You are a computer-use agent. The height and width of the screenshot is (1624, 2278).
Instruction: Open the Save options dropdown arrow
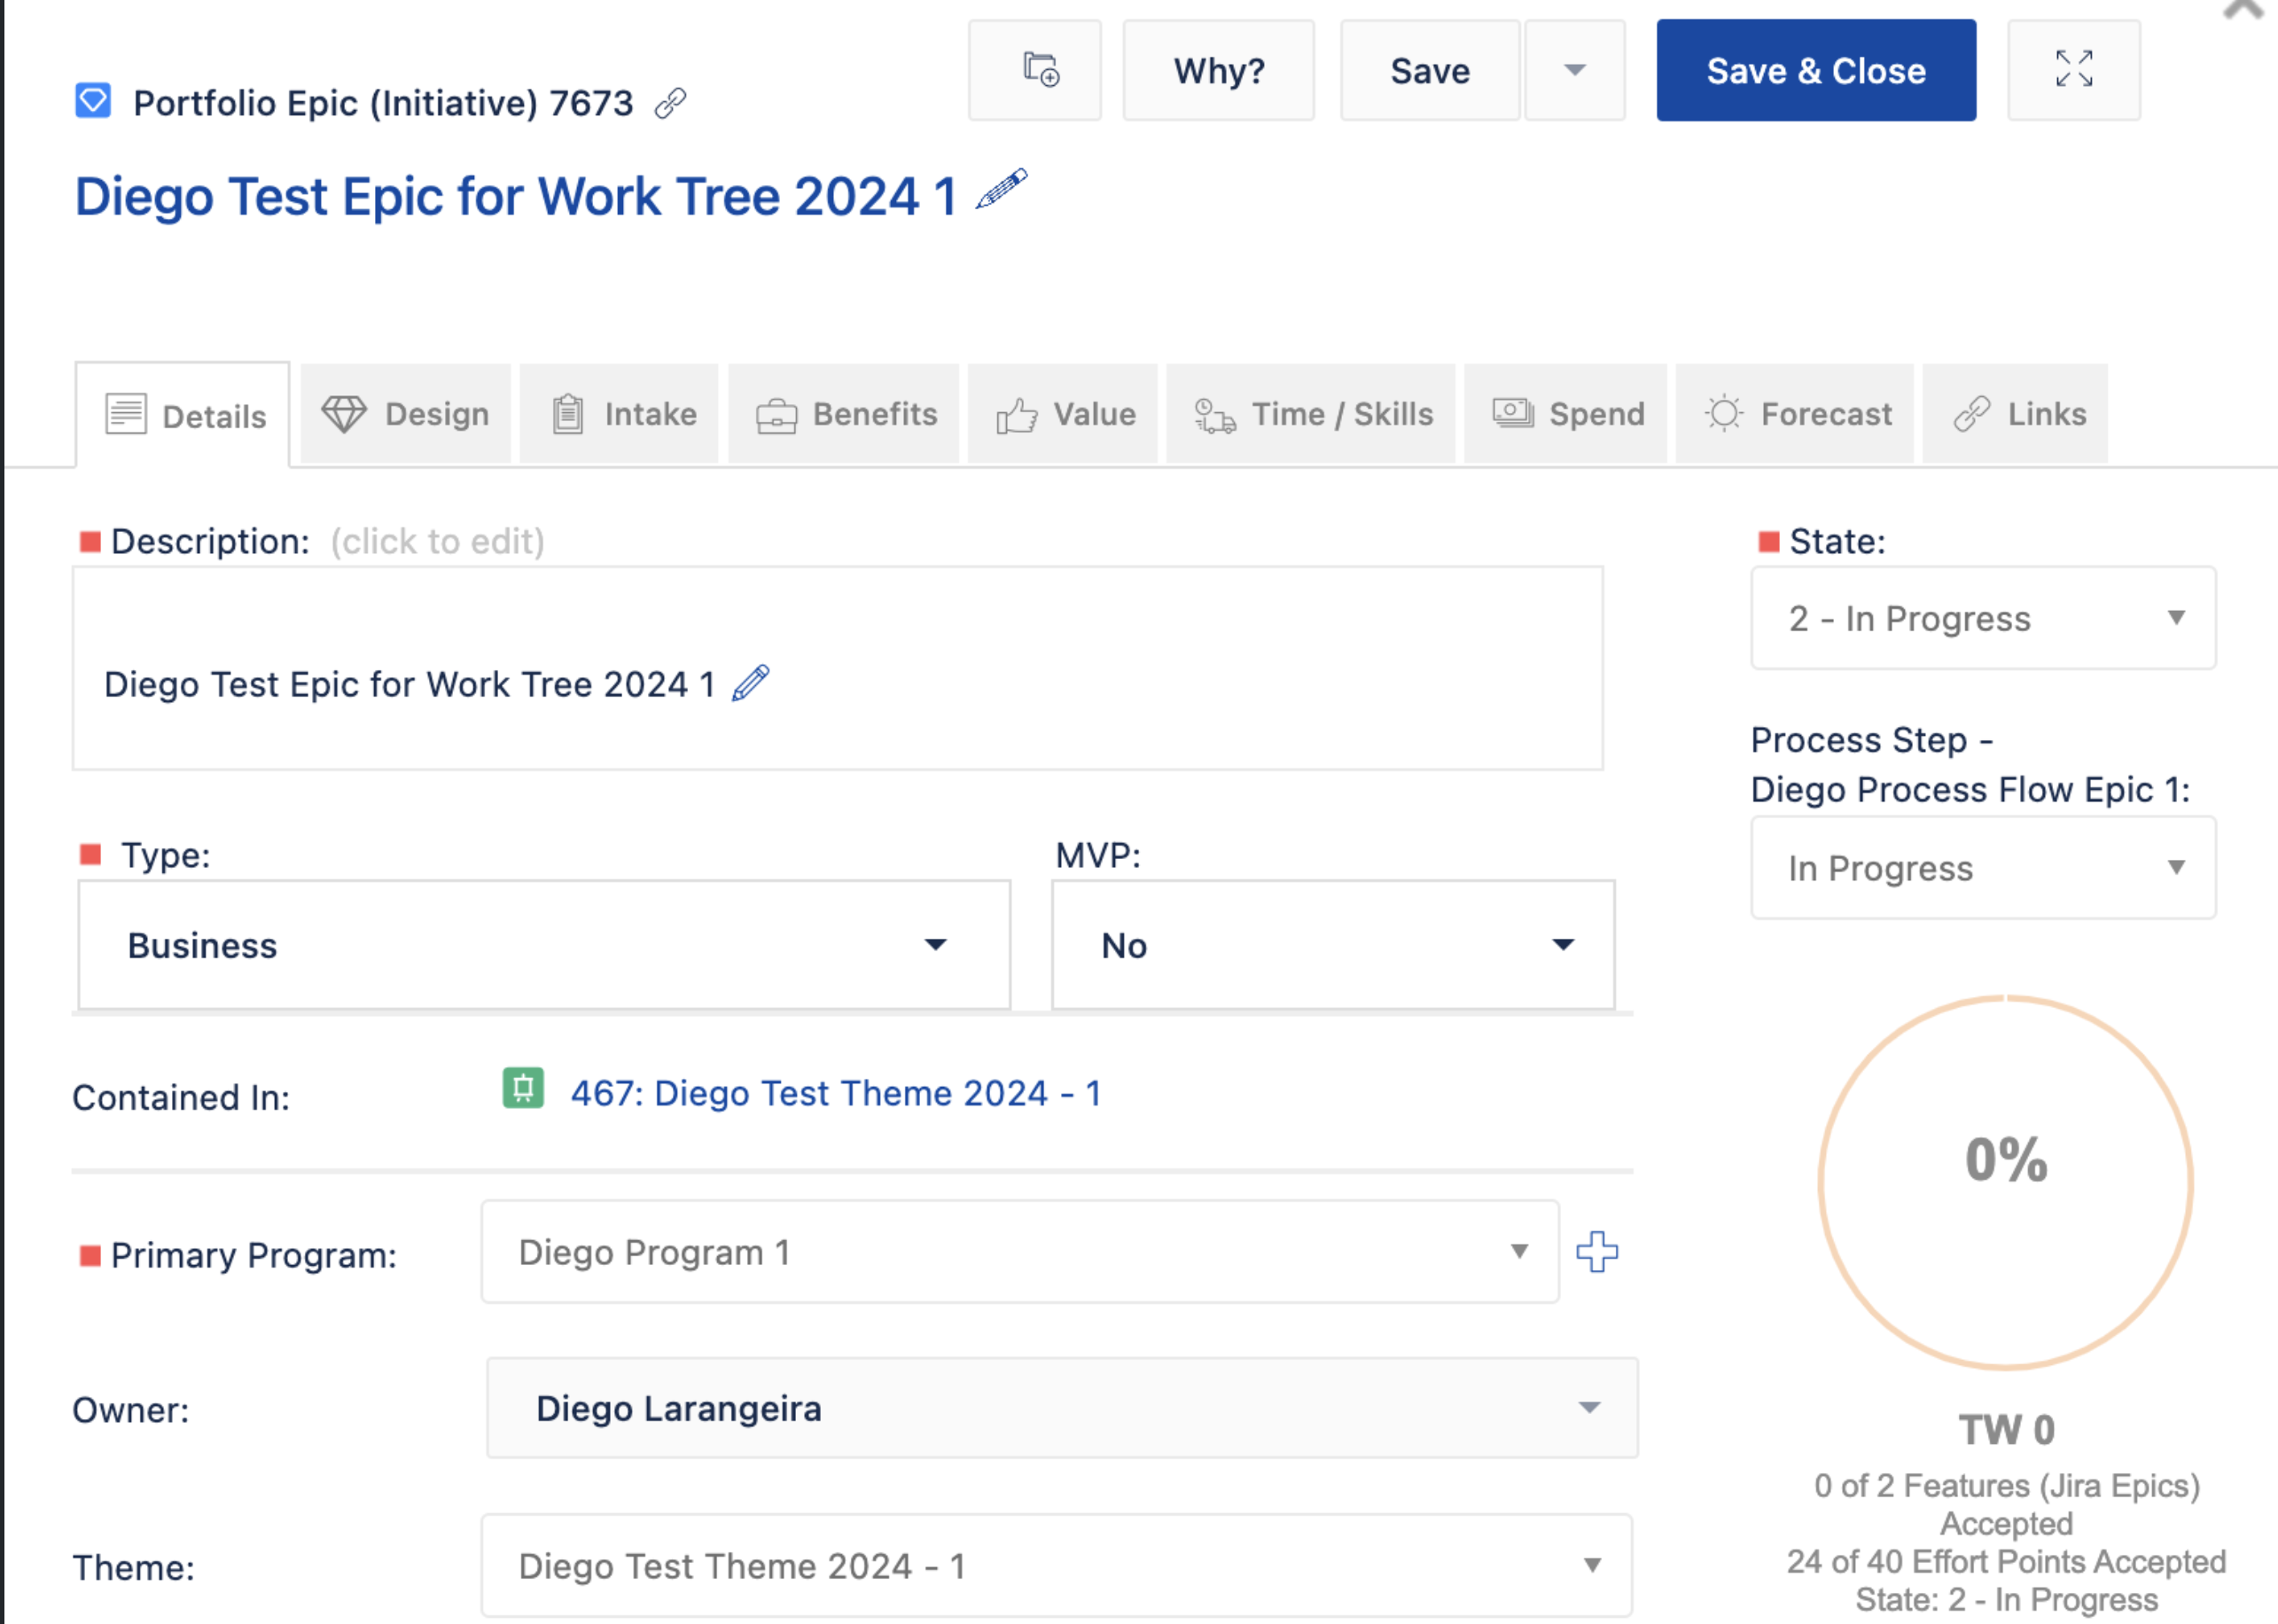tap(1574, 70)
